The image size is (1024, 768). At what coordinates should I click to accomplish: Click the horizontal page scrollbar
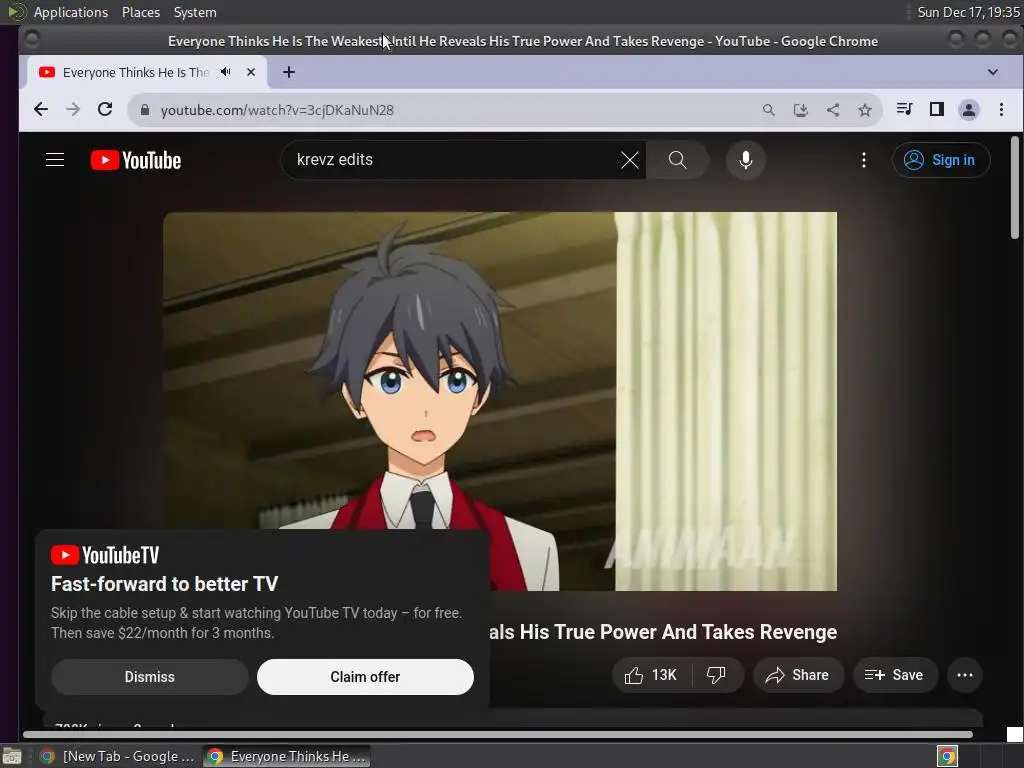(x=498, y=734)
